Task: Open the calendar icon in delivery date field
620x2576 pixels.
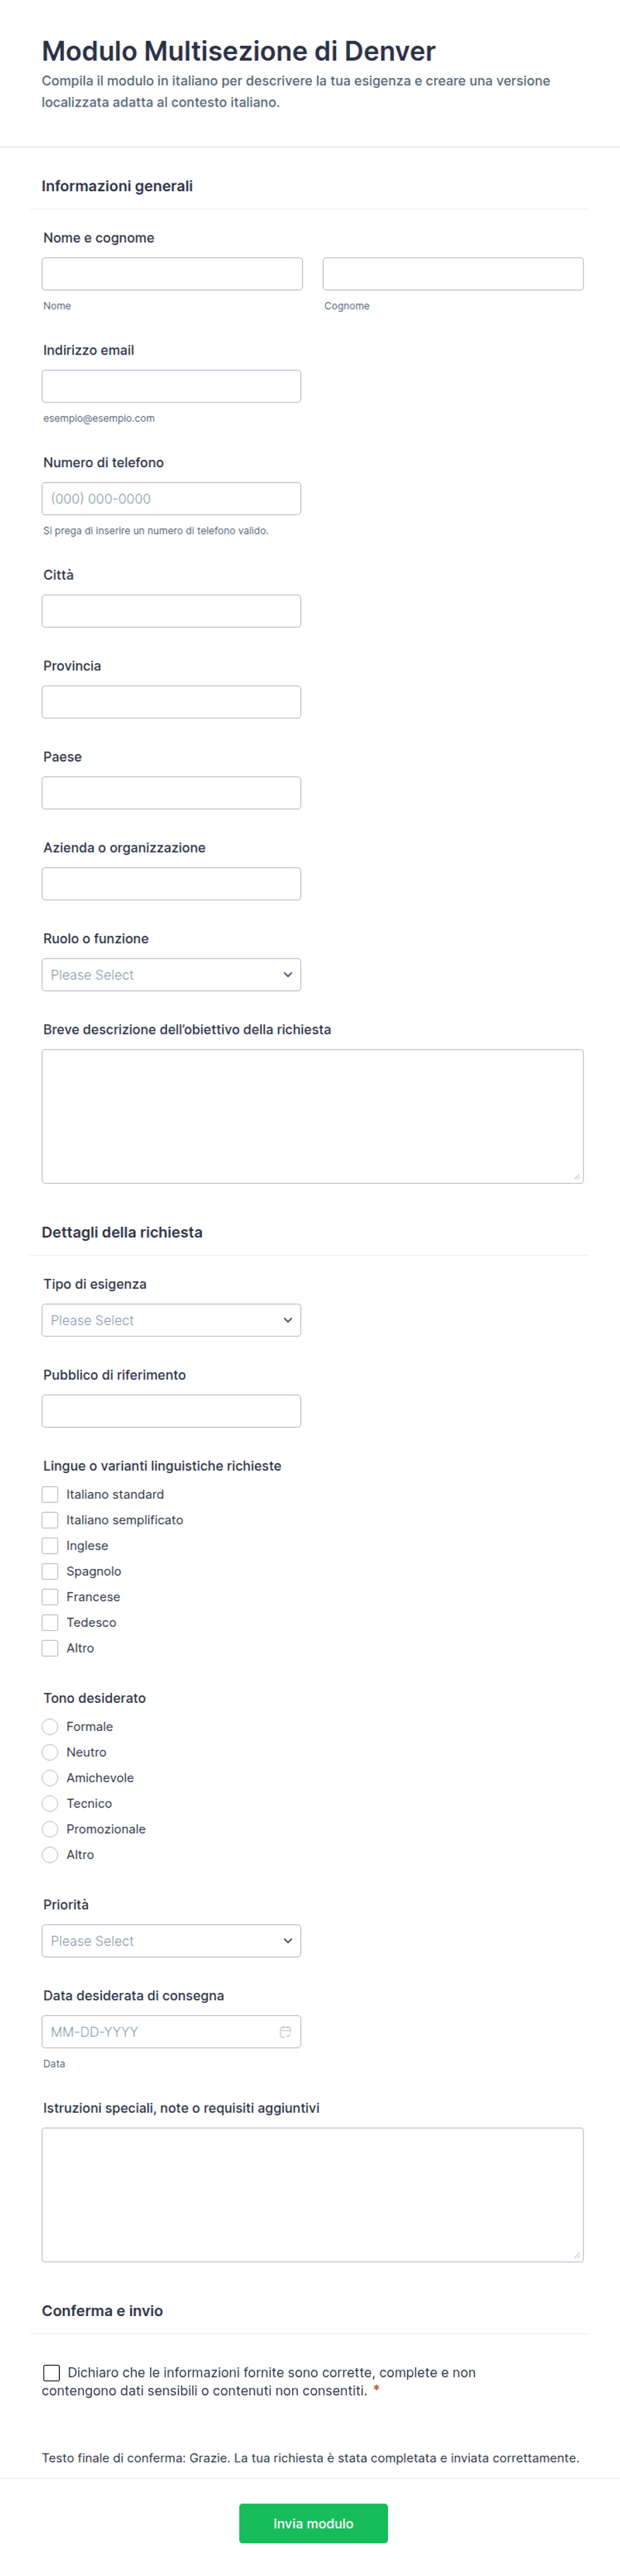Action: click(285, 2031)
